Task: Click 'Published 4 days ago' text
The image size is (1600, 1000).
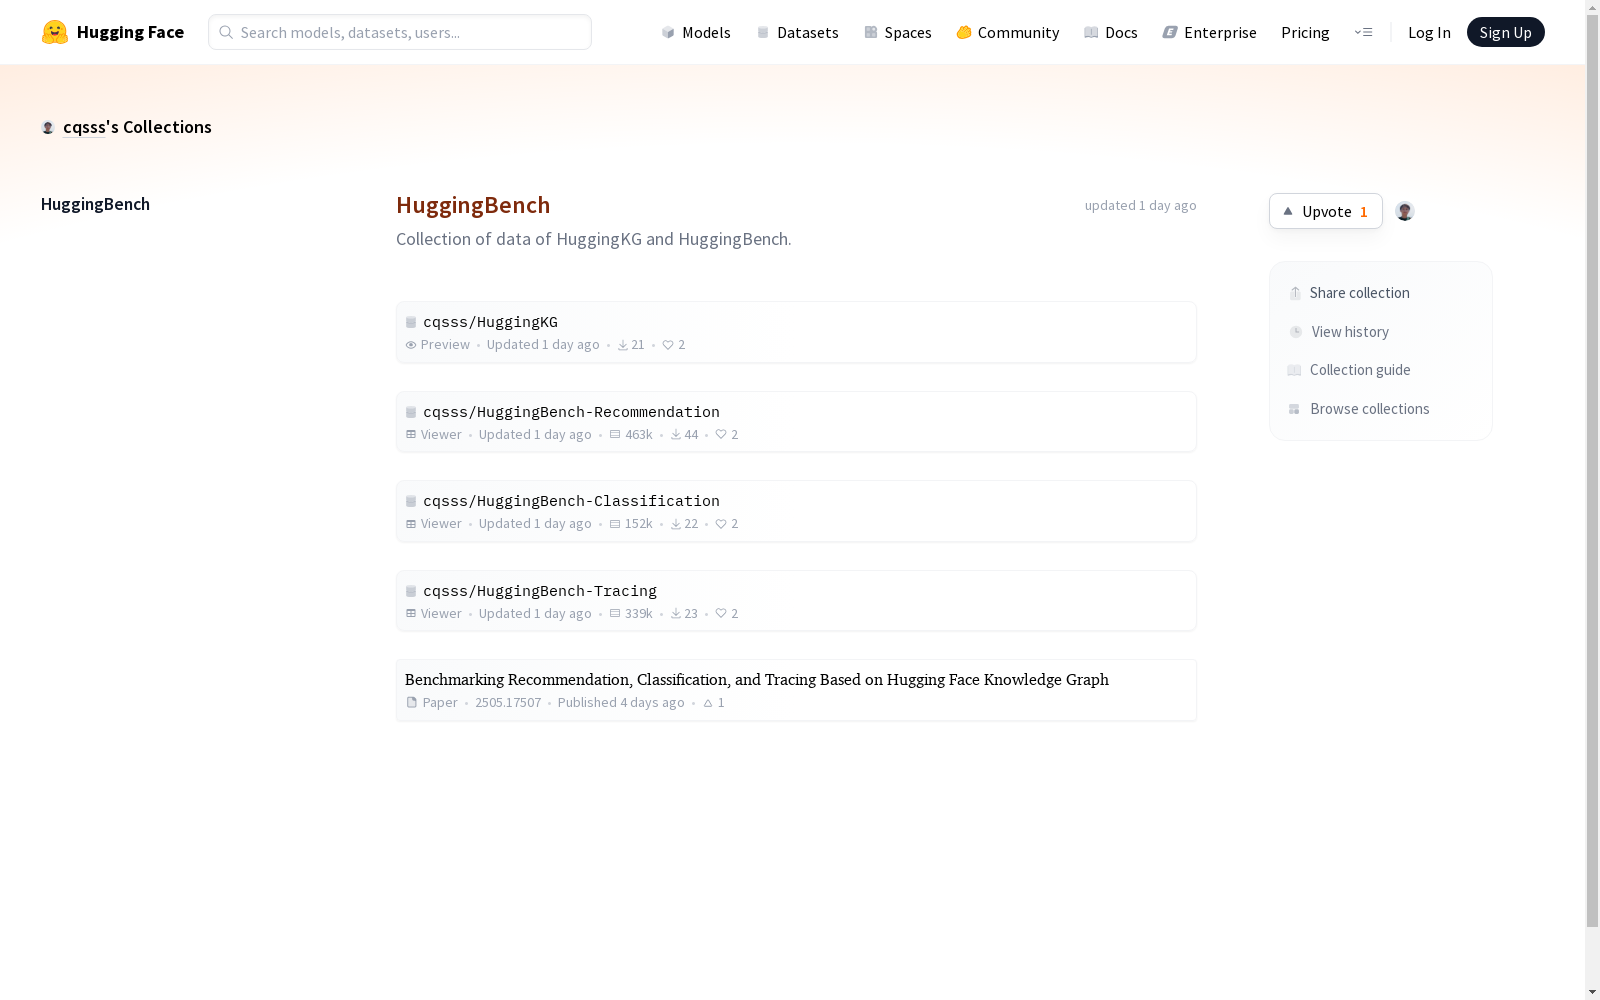Action: click(621, 703)
